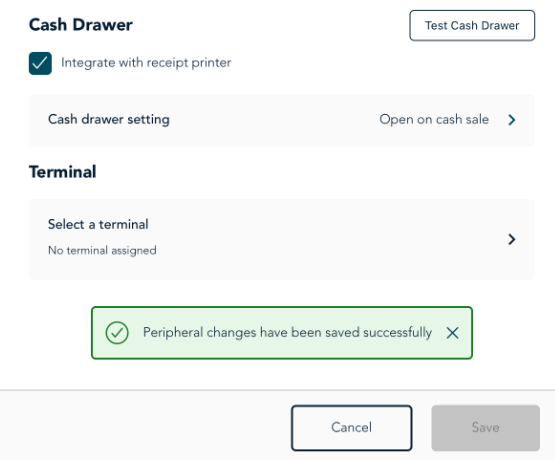This screenshot has height=460, width=555.
Task: Expand the chevron beside Open on cash sale
Action: click(511, 120)
